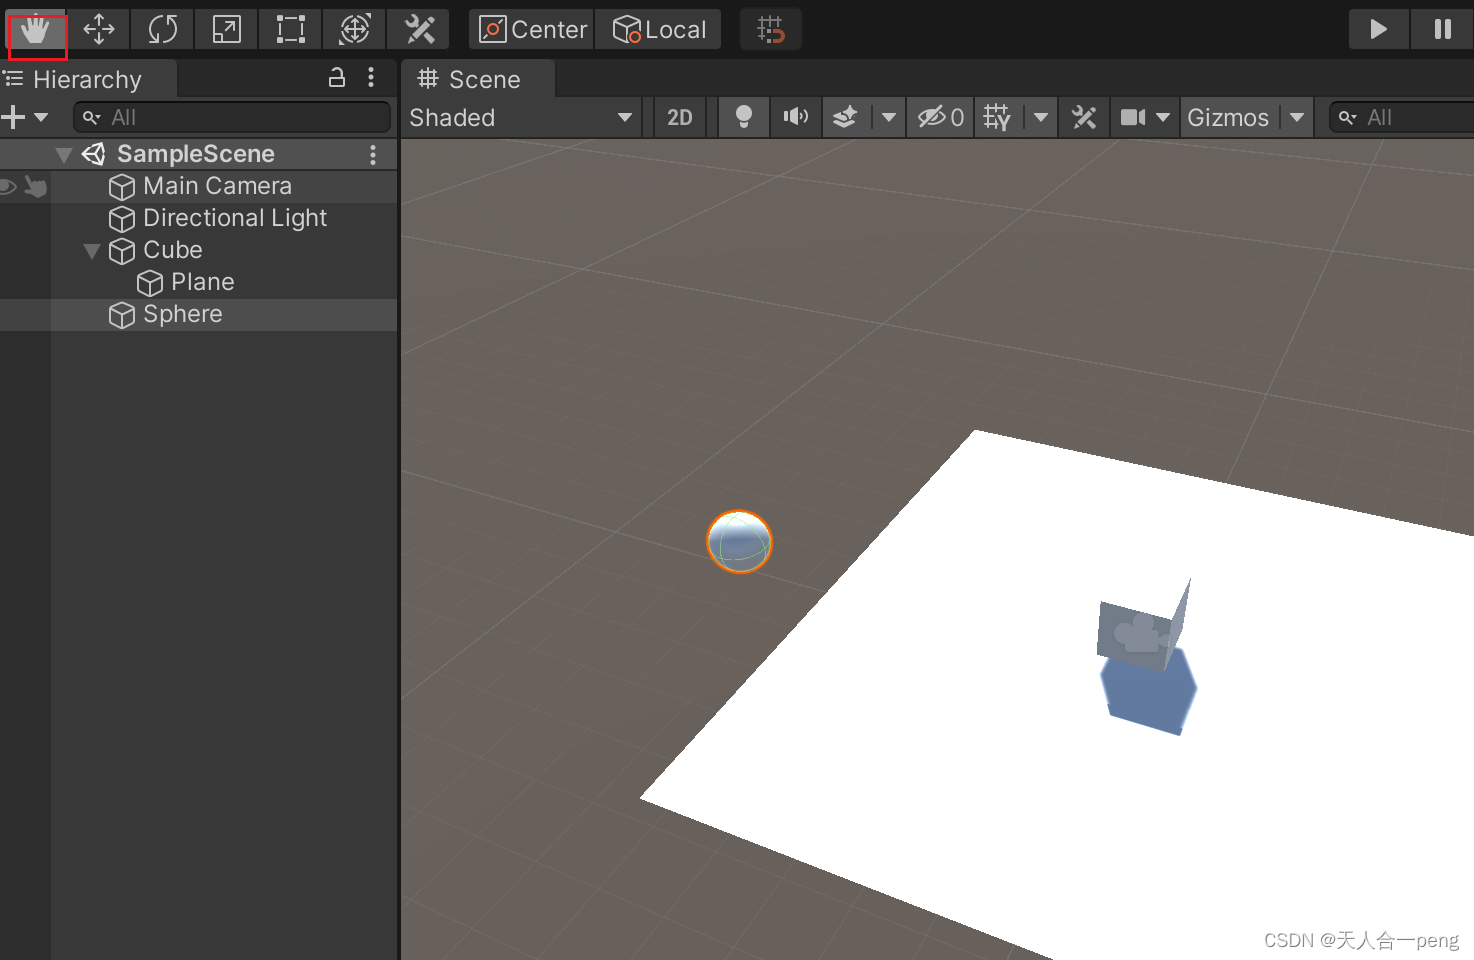This screenshot has height=960, width=1474.
Task: Select Main Camera in hierarchy
Action: click(x=217, y=186)
